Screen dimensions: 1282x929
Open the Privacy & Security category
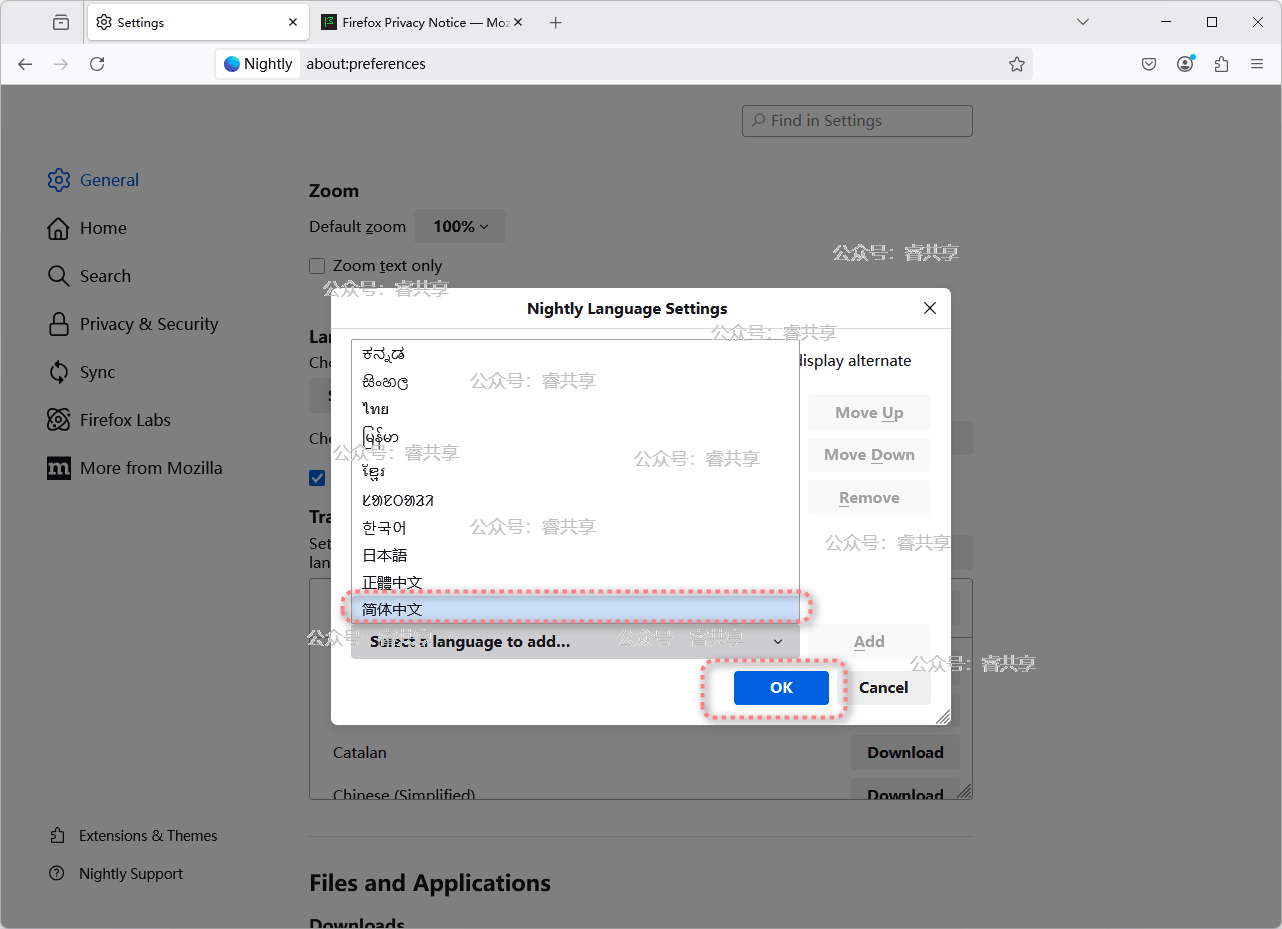click(133, 324)
